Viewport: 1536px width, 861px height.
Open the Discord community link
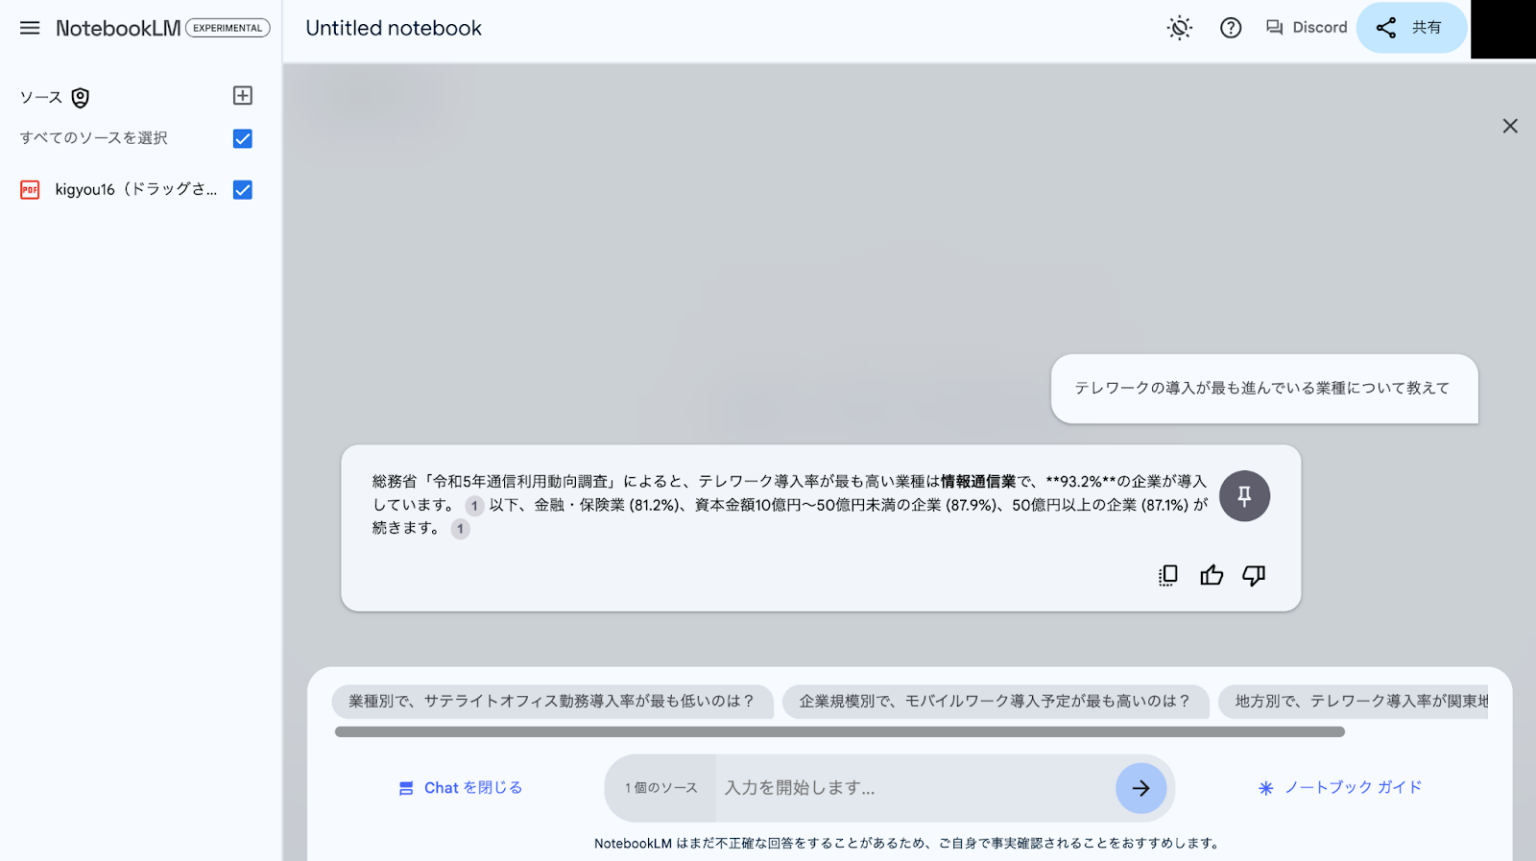1306,27
